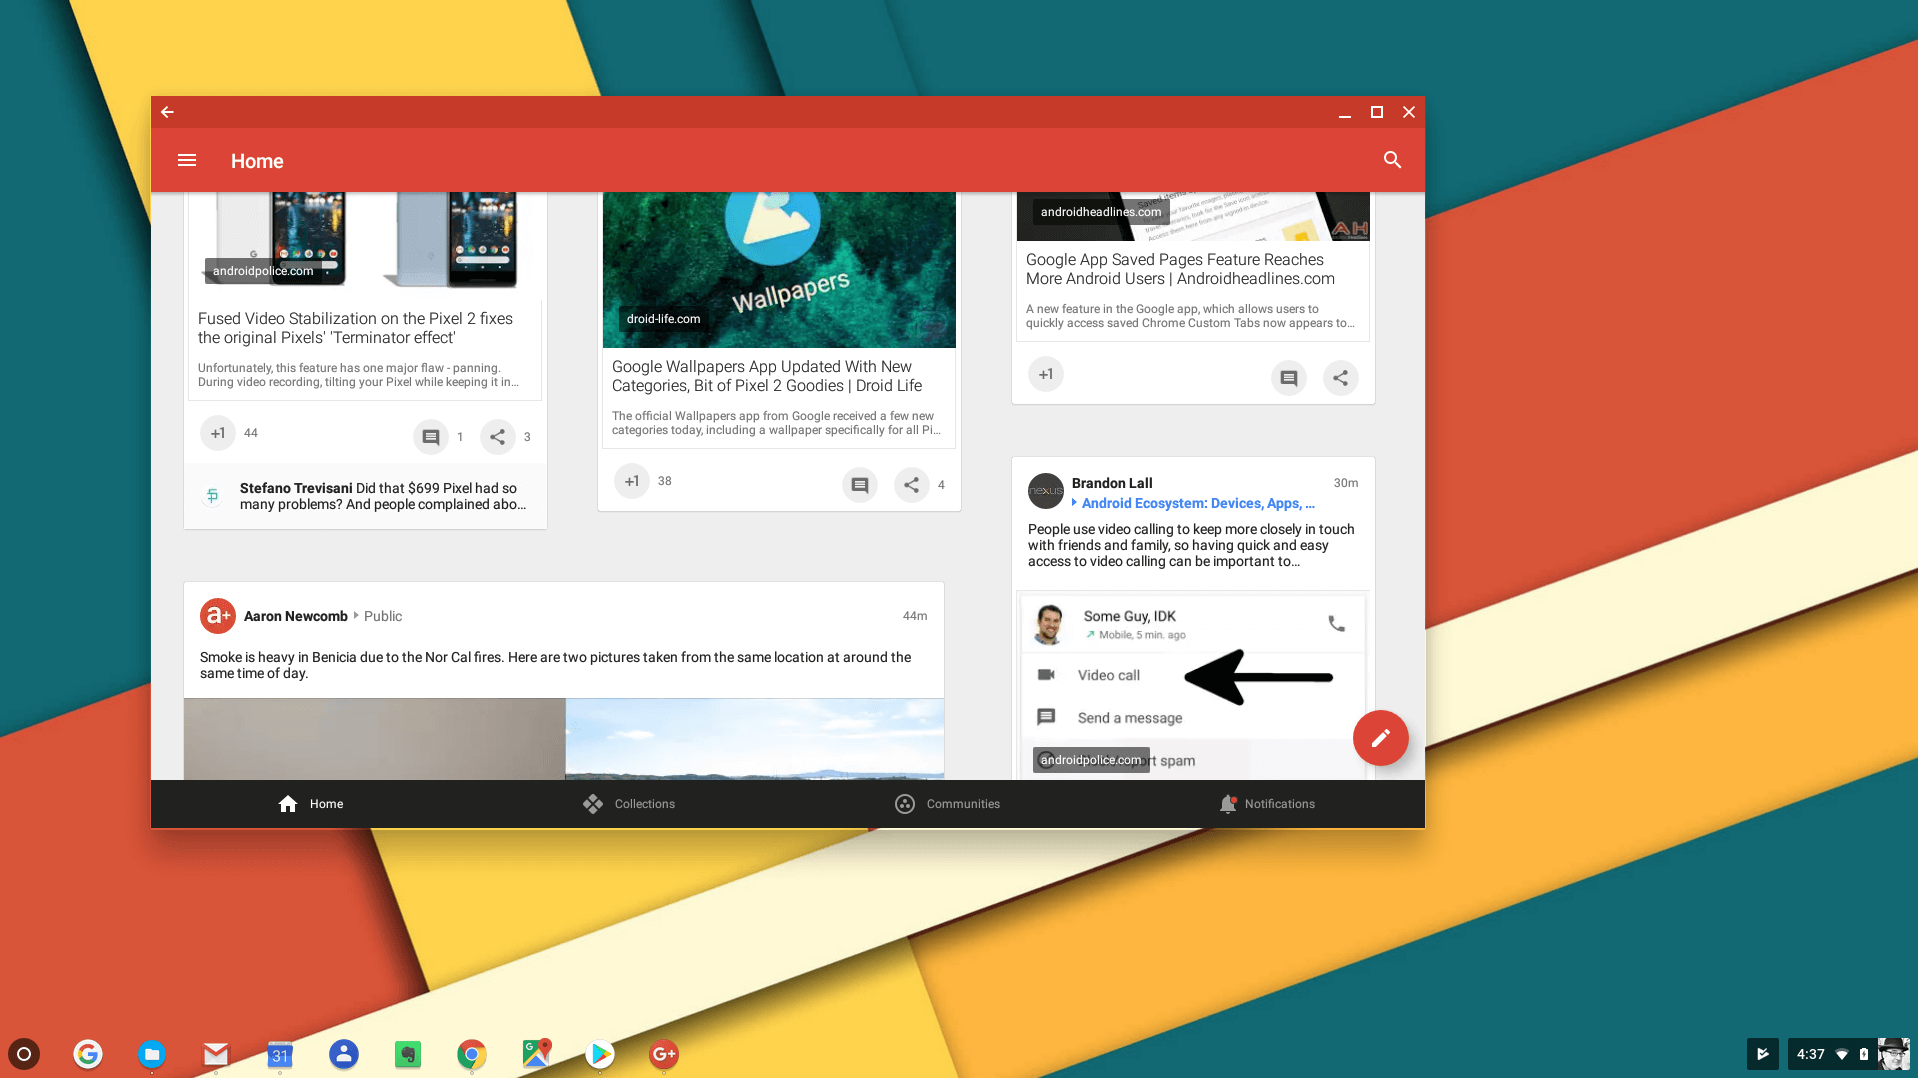Comment on the Google Wallpapers App post
Image resolution: width=1918 pixels, height=1078 pixels.
[x=860, y=485]
